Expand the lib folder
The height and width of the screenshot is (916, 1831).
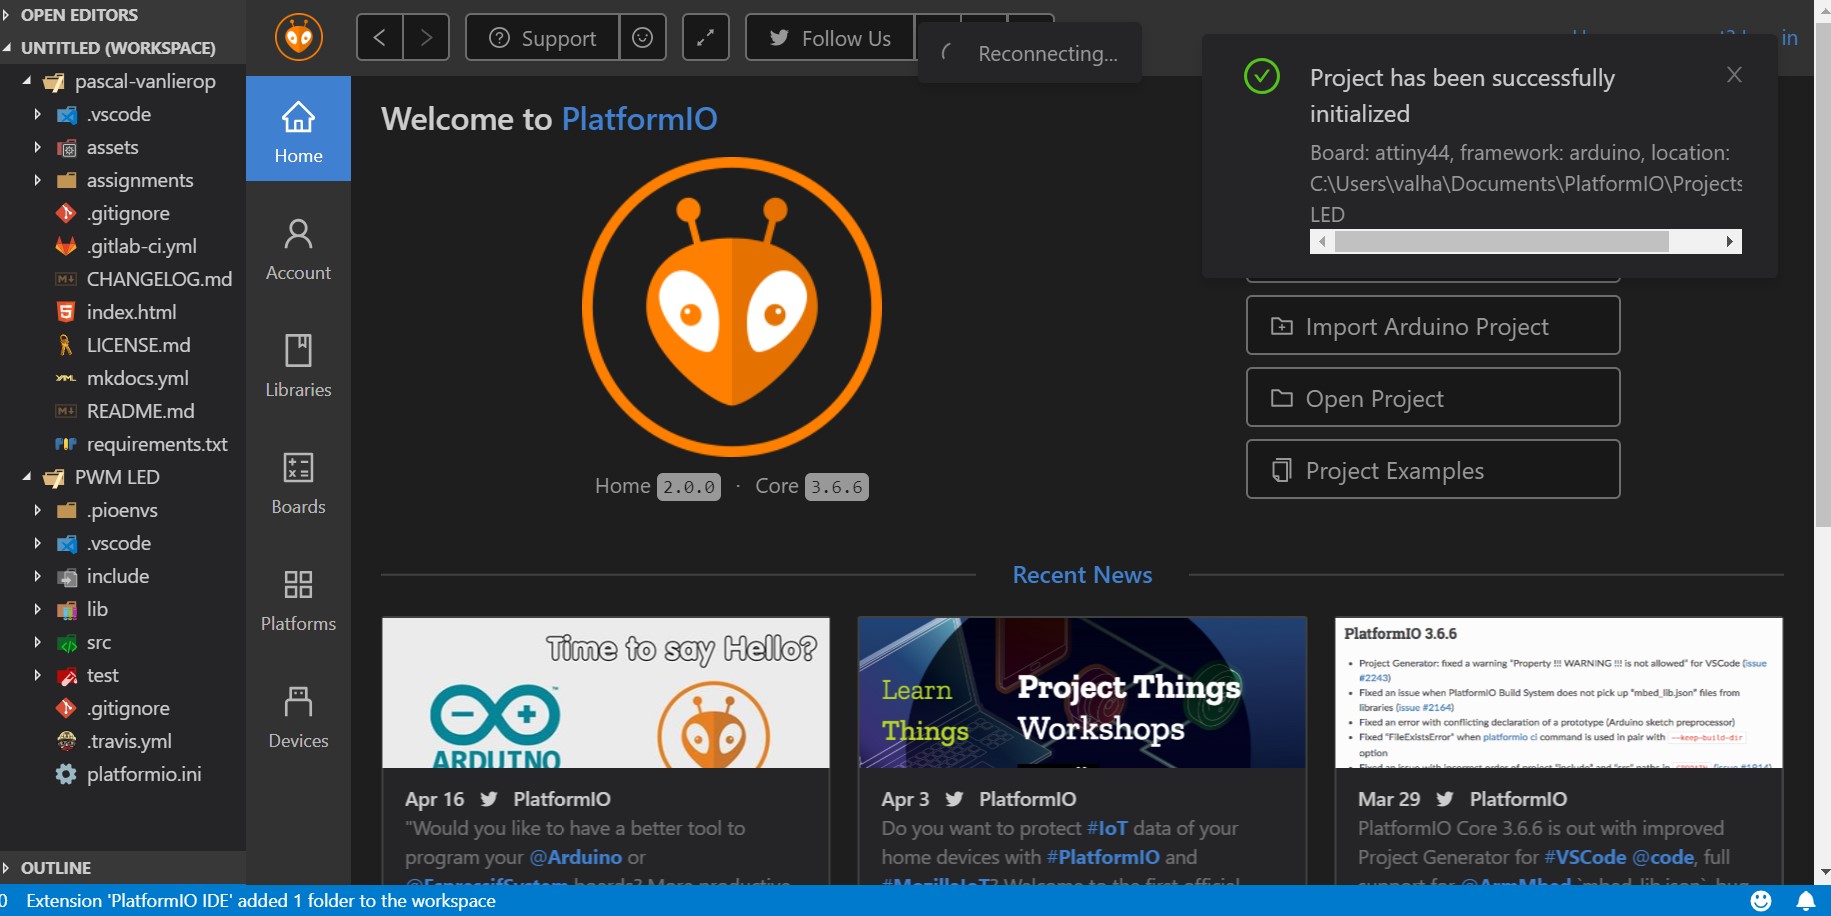click(37, 609)
